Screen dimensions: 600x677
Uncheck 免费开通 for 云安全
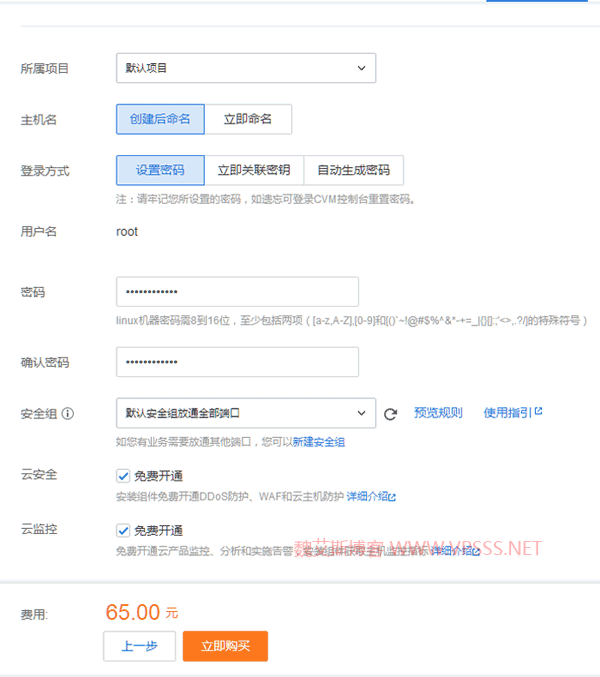[x=123, y=476]
